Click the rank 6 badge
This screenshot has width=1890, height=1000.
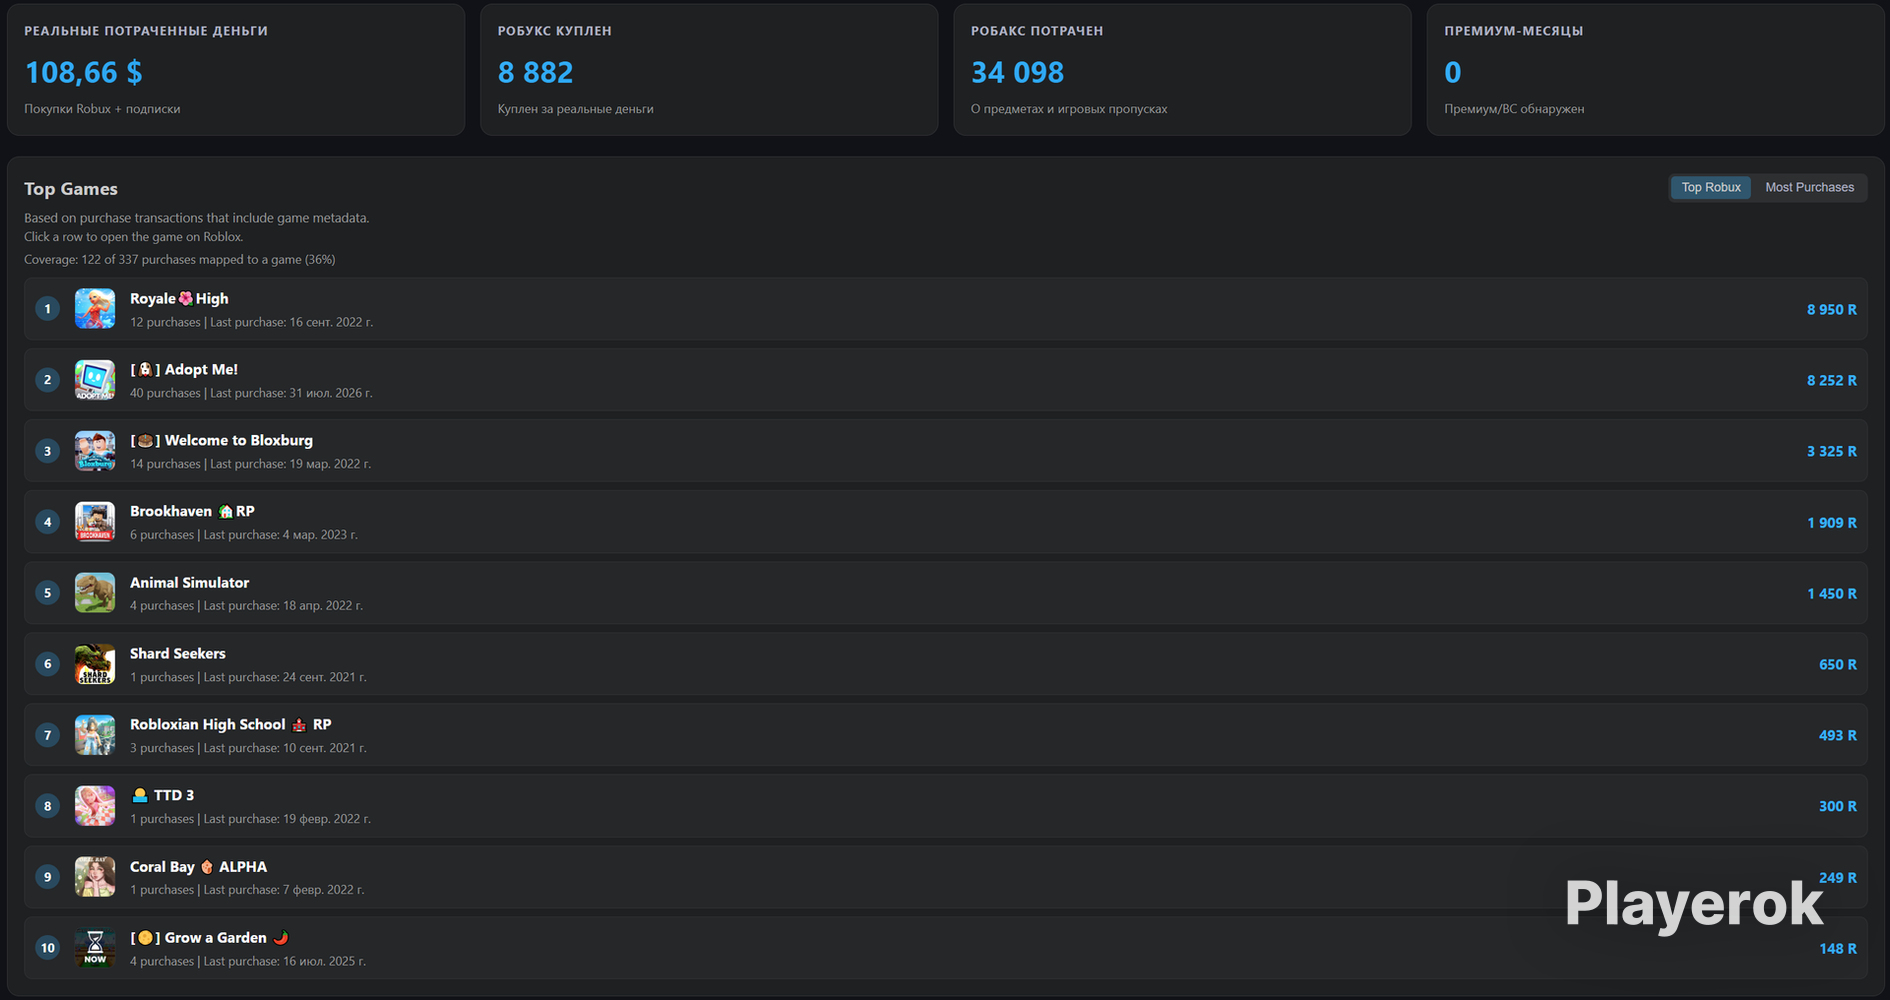coord(47,664)
